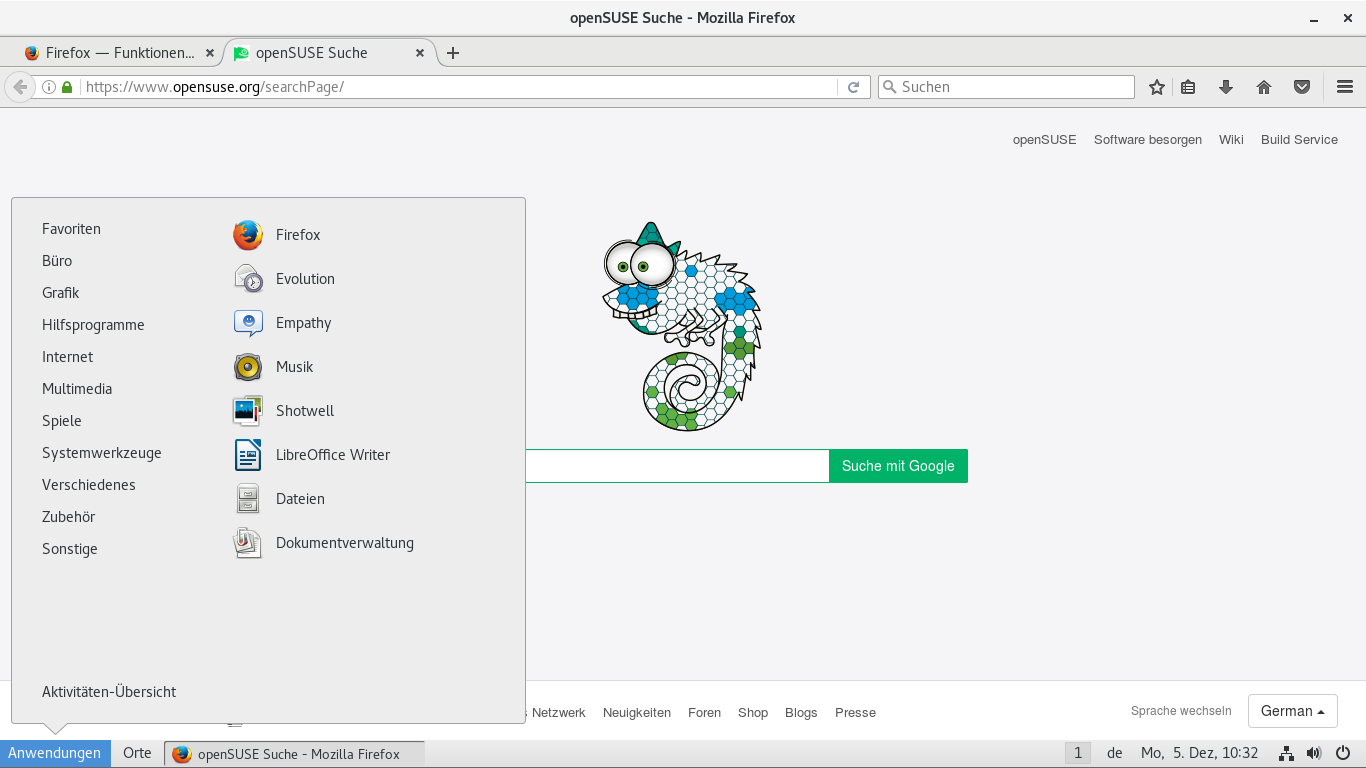
Task: Select the Büro category
Action: pos(57,261)
